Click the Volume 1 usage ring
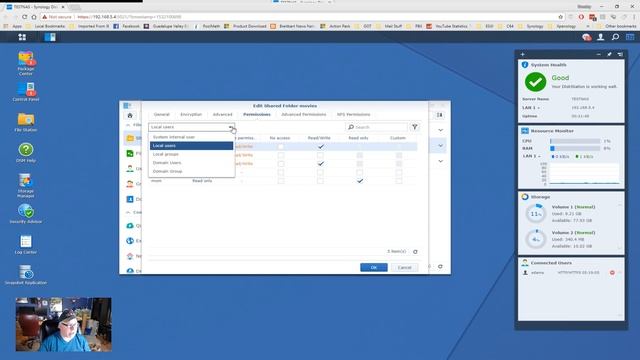 pyautogui.click(x=536, y=214)
